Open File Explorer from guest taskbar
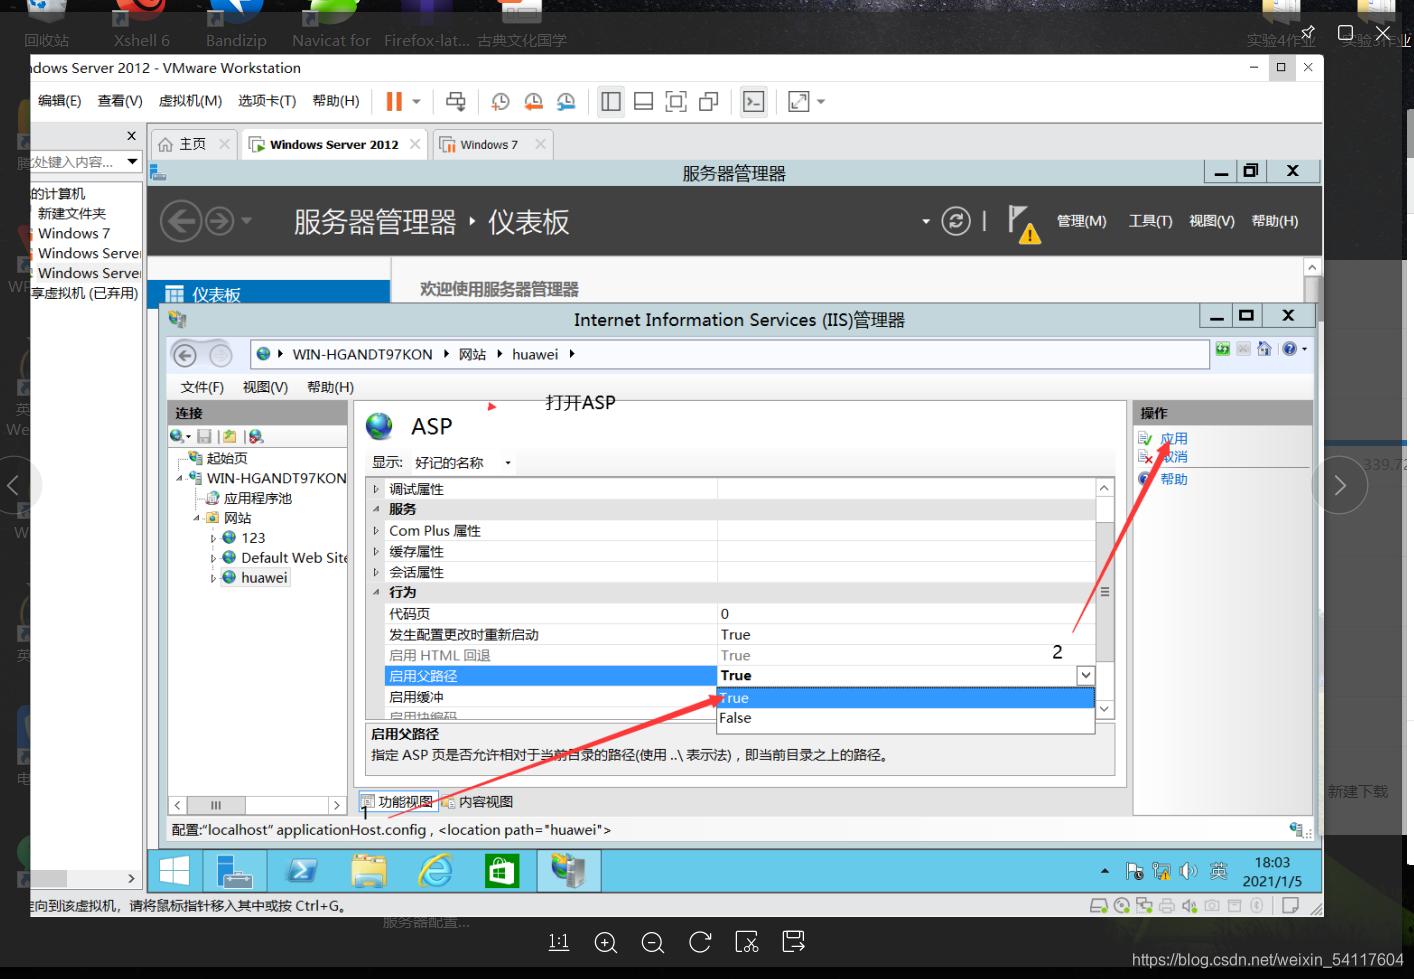The height and width of the screenshot is (979, 1414). click(369, 871)
